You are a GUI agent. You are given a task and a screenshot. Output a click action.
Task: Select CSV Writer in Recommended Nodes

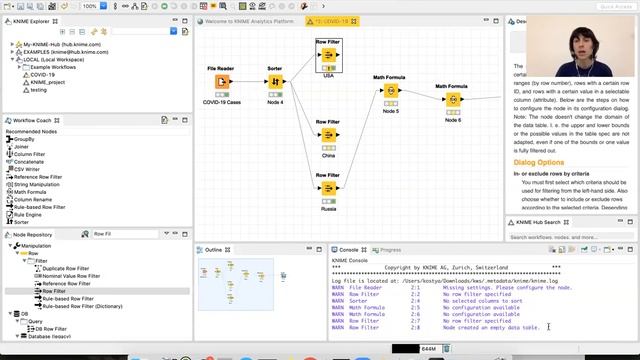click(x=27, y=169)
